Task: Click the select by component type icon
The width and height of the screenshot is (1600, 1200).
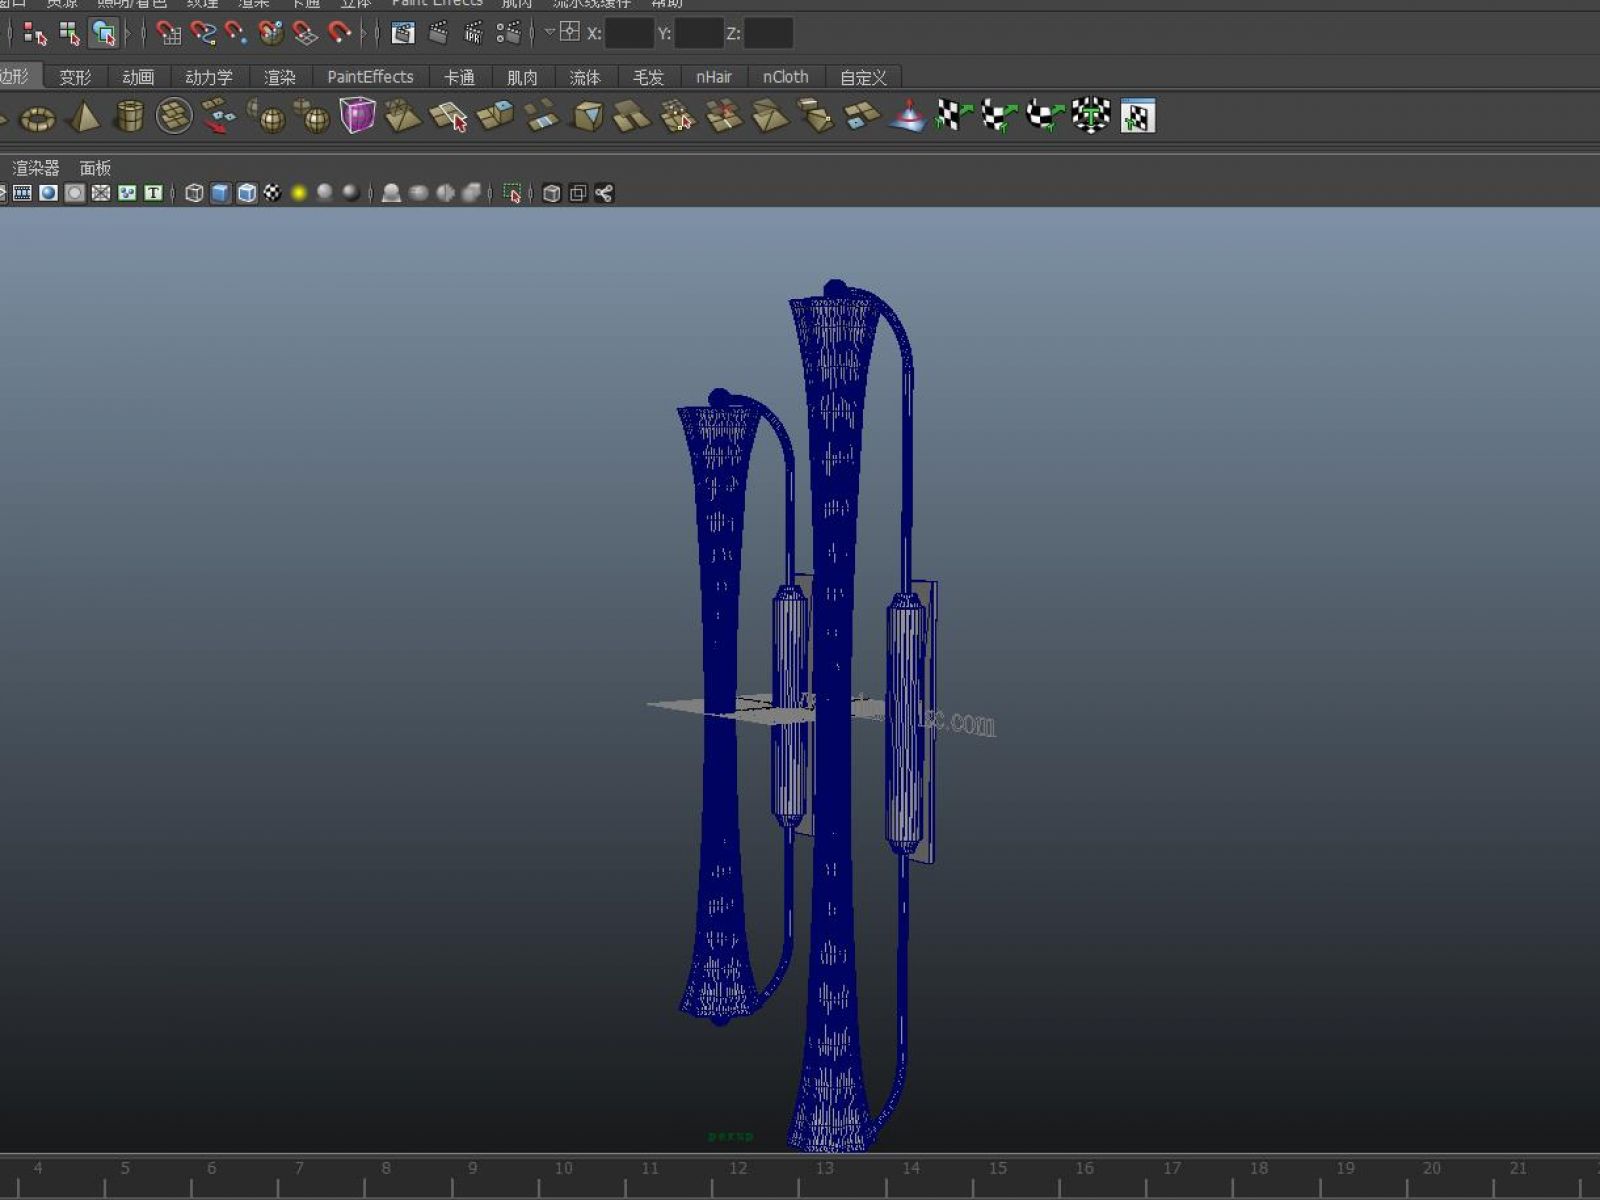Action: coord(104,34)
